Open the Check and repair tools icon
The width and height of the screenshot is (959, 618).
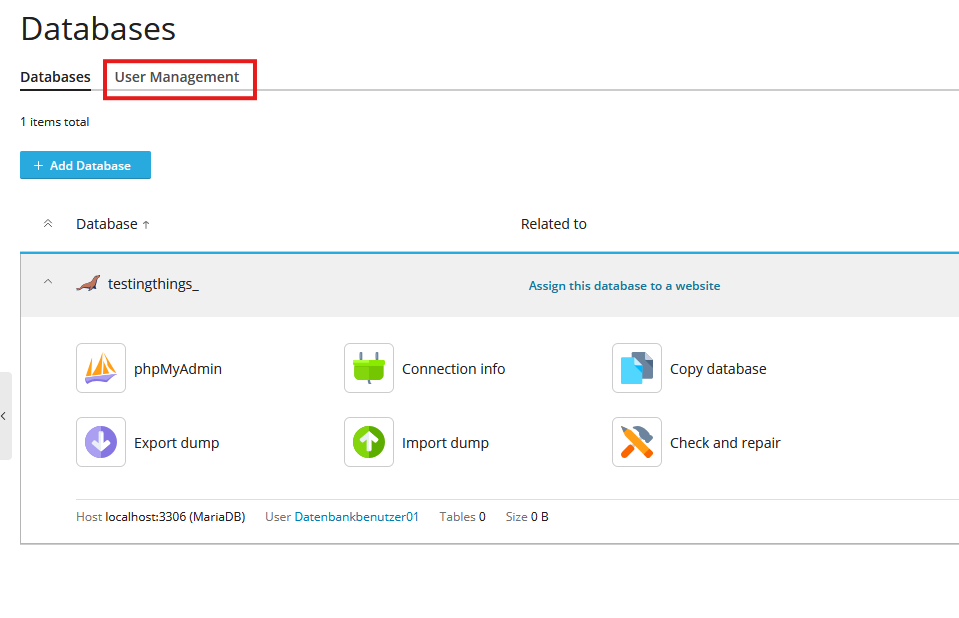click(637, 442)
